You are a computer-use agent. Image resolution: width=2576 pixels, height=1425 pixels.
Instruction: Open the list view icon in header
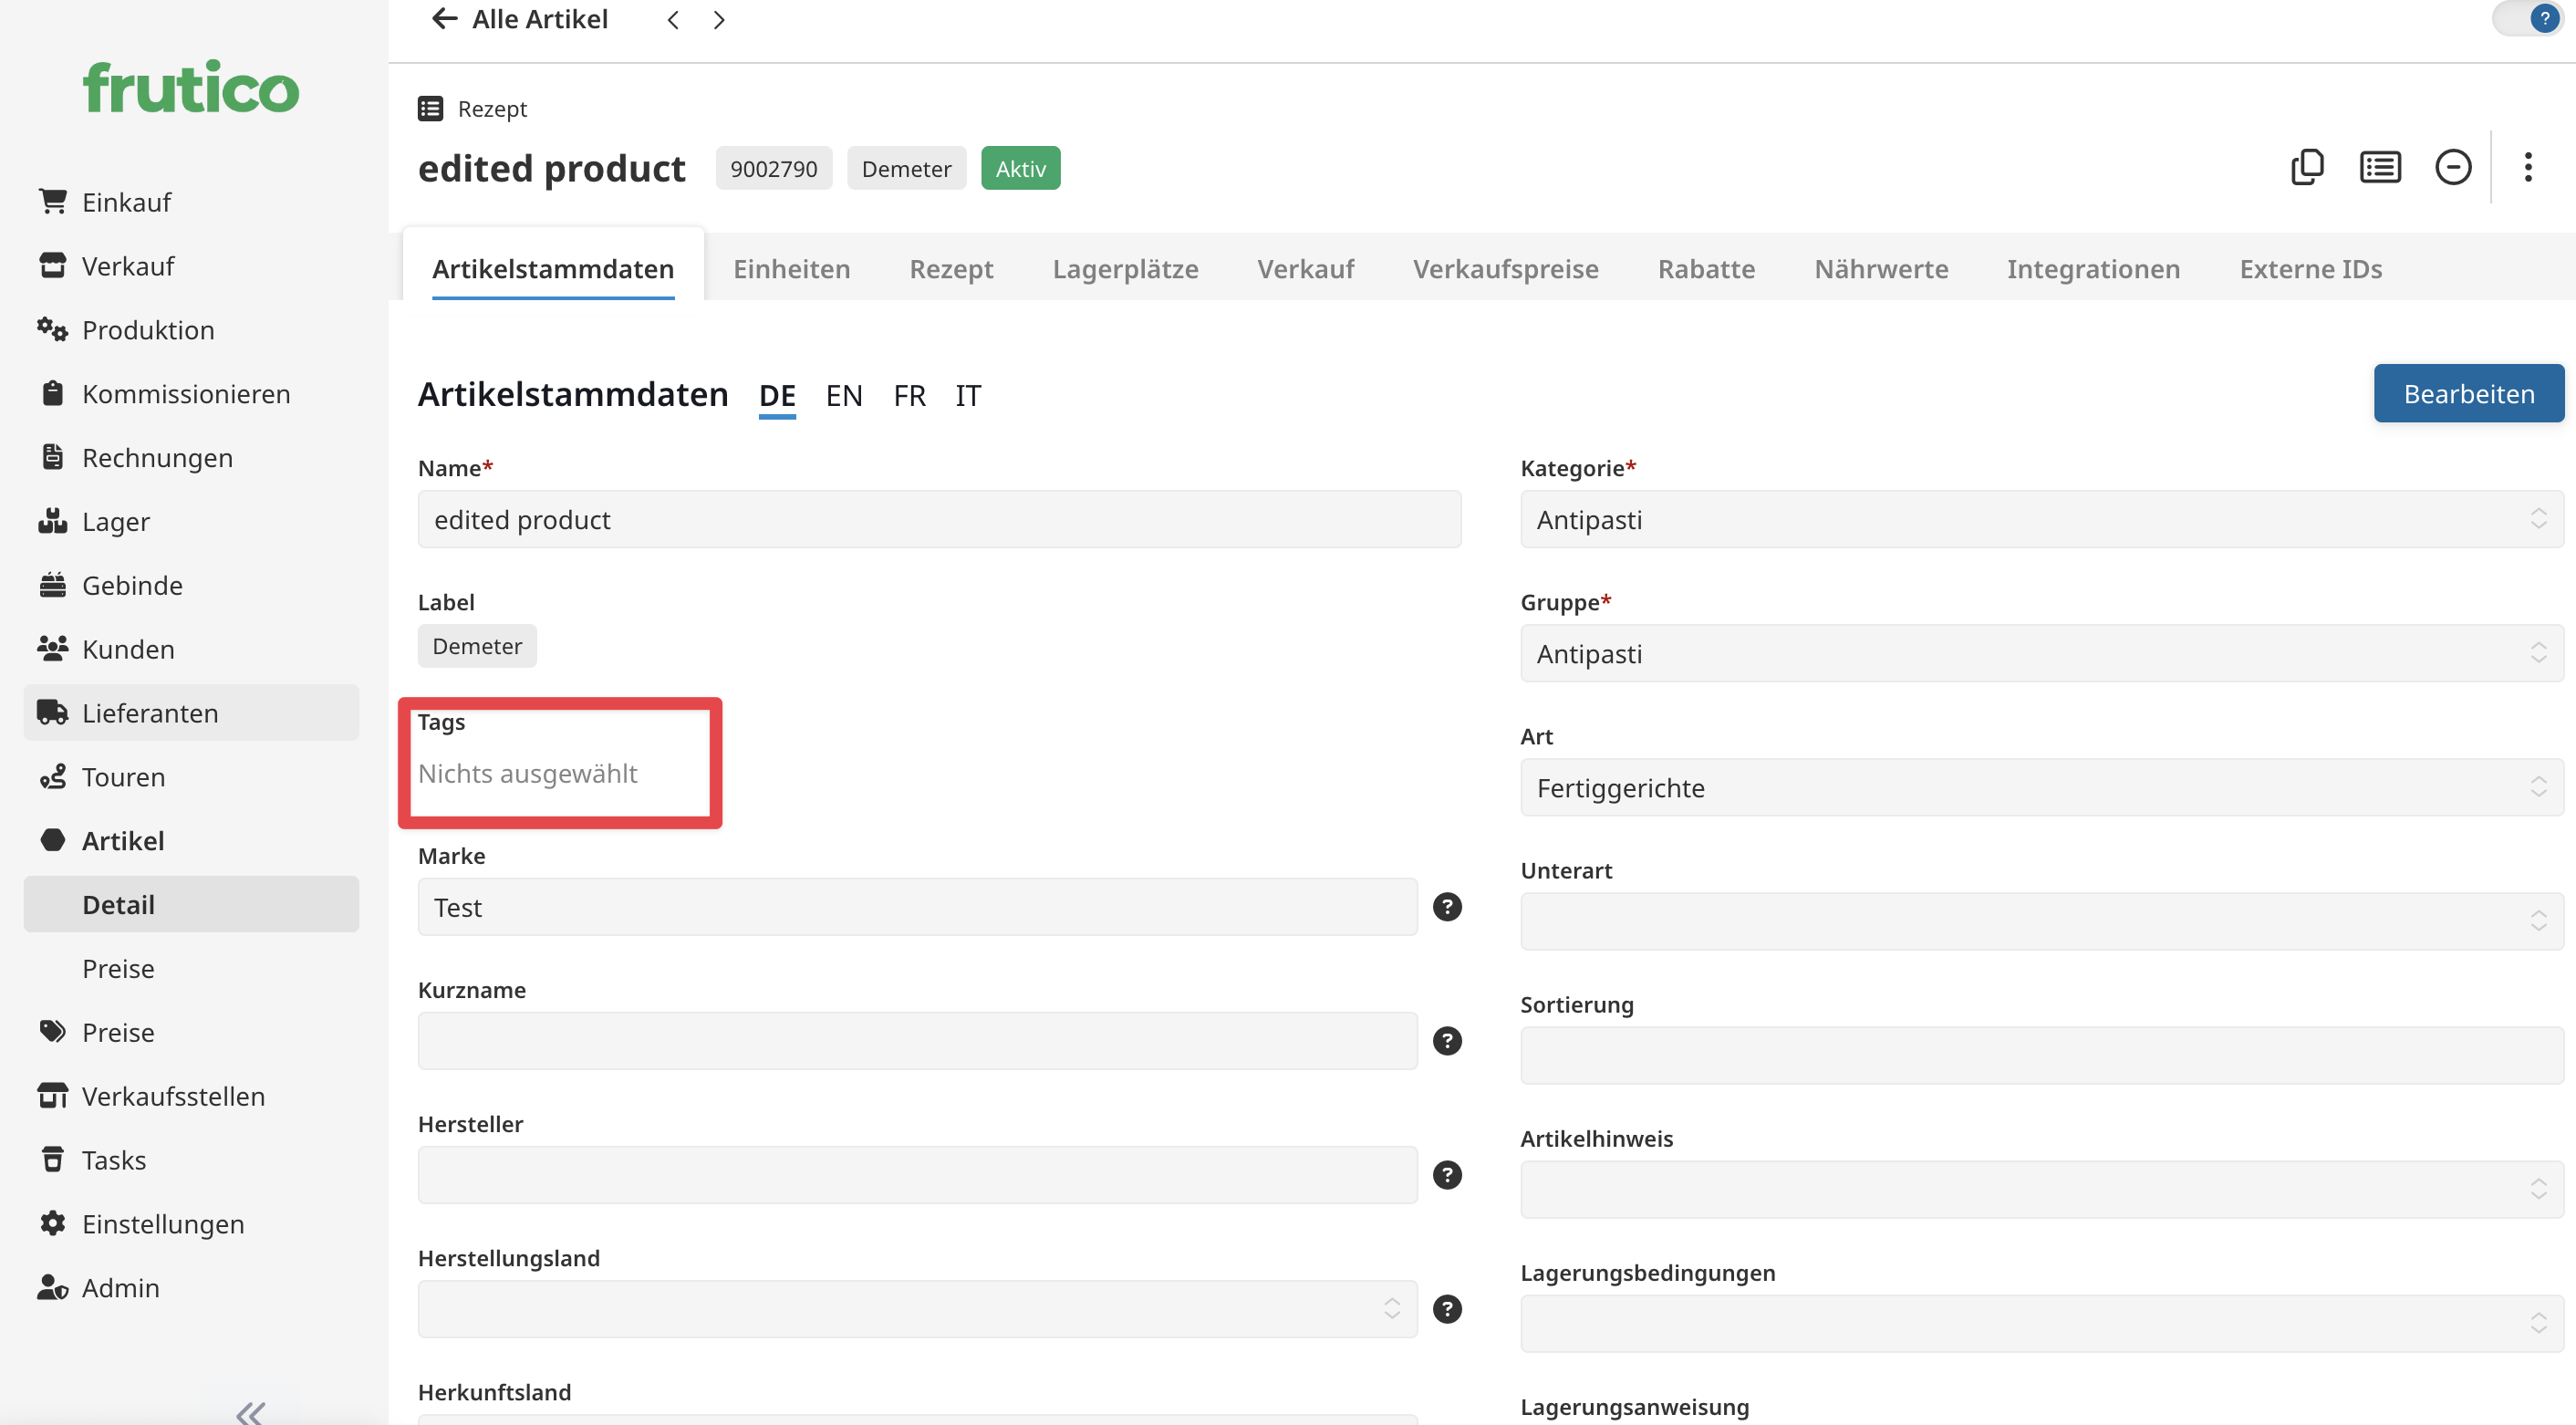tap(2380, 167)
